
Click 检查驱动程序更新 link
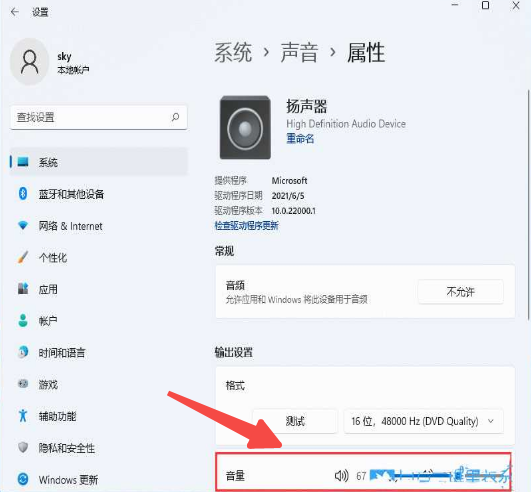[x=247, y=226]
